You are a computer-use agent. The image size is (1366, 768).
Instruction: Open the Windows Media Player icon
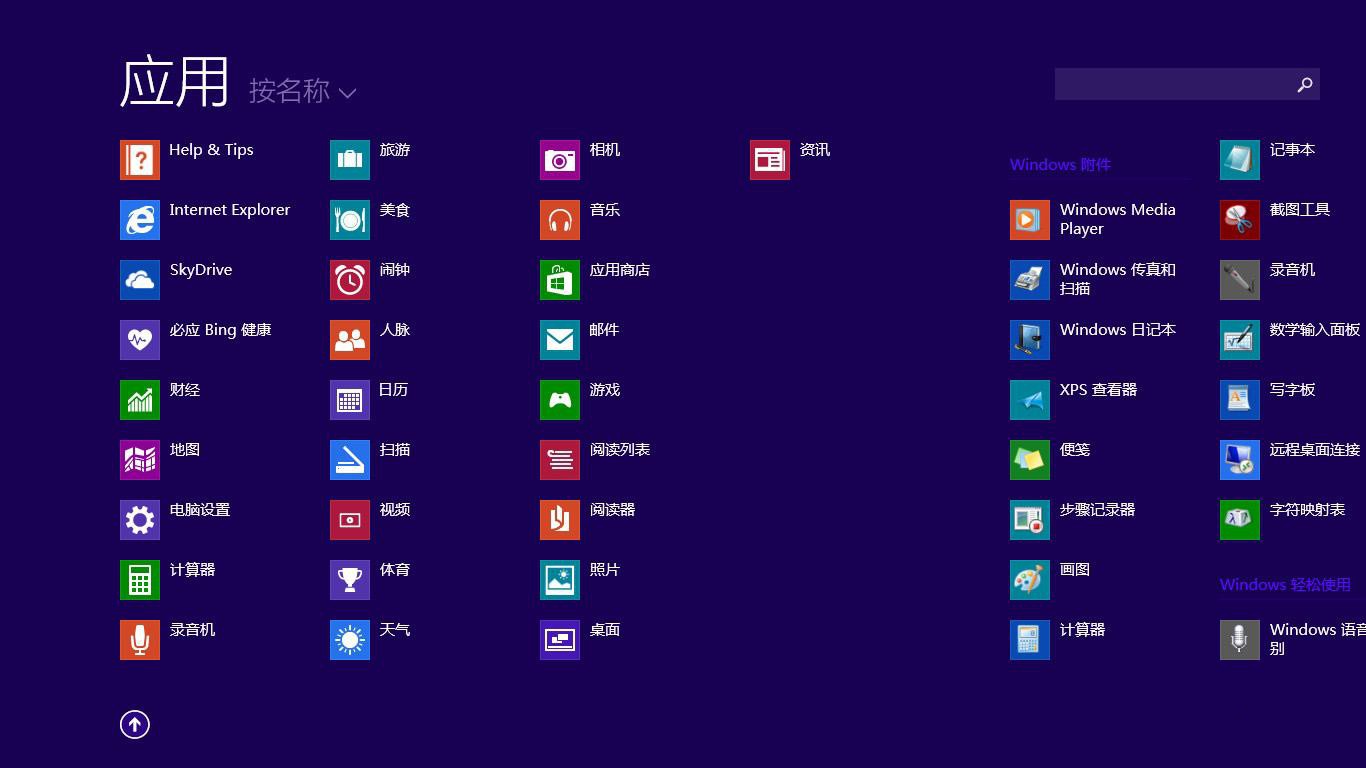[1030, 220]
